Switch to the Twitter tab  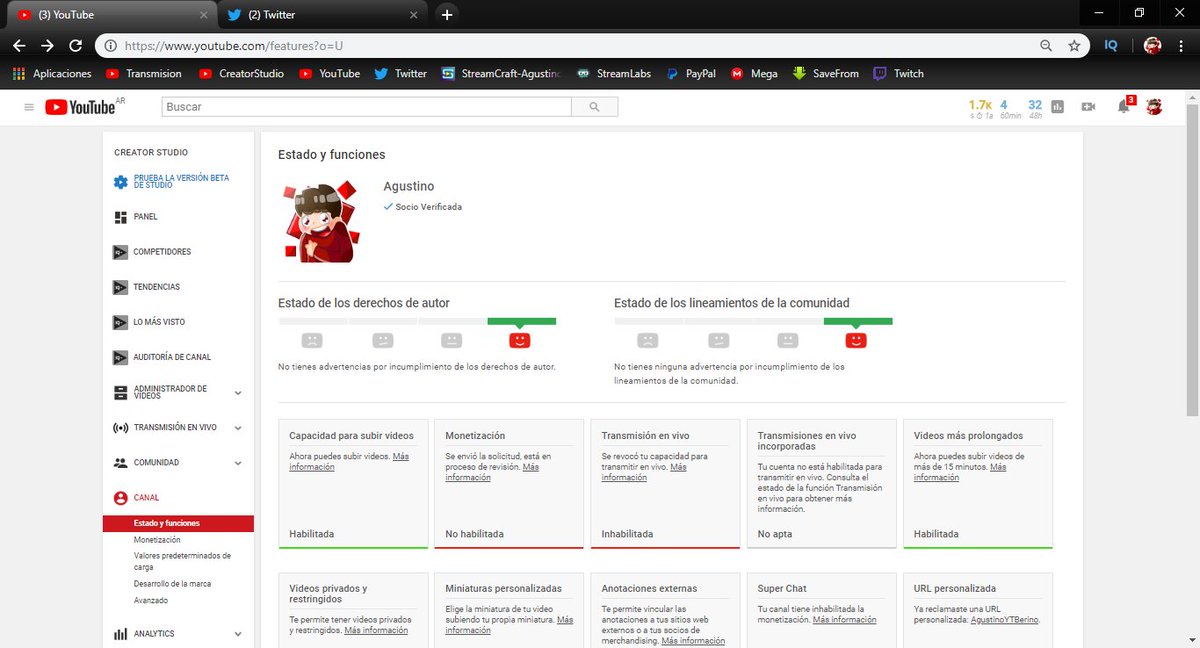click(x=322, y=15)
